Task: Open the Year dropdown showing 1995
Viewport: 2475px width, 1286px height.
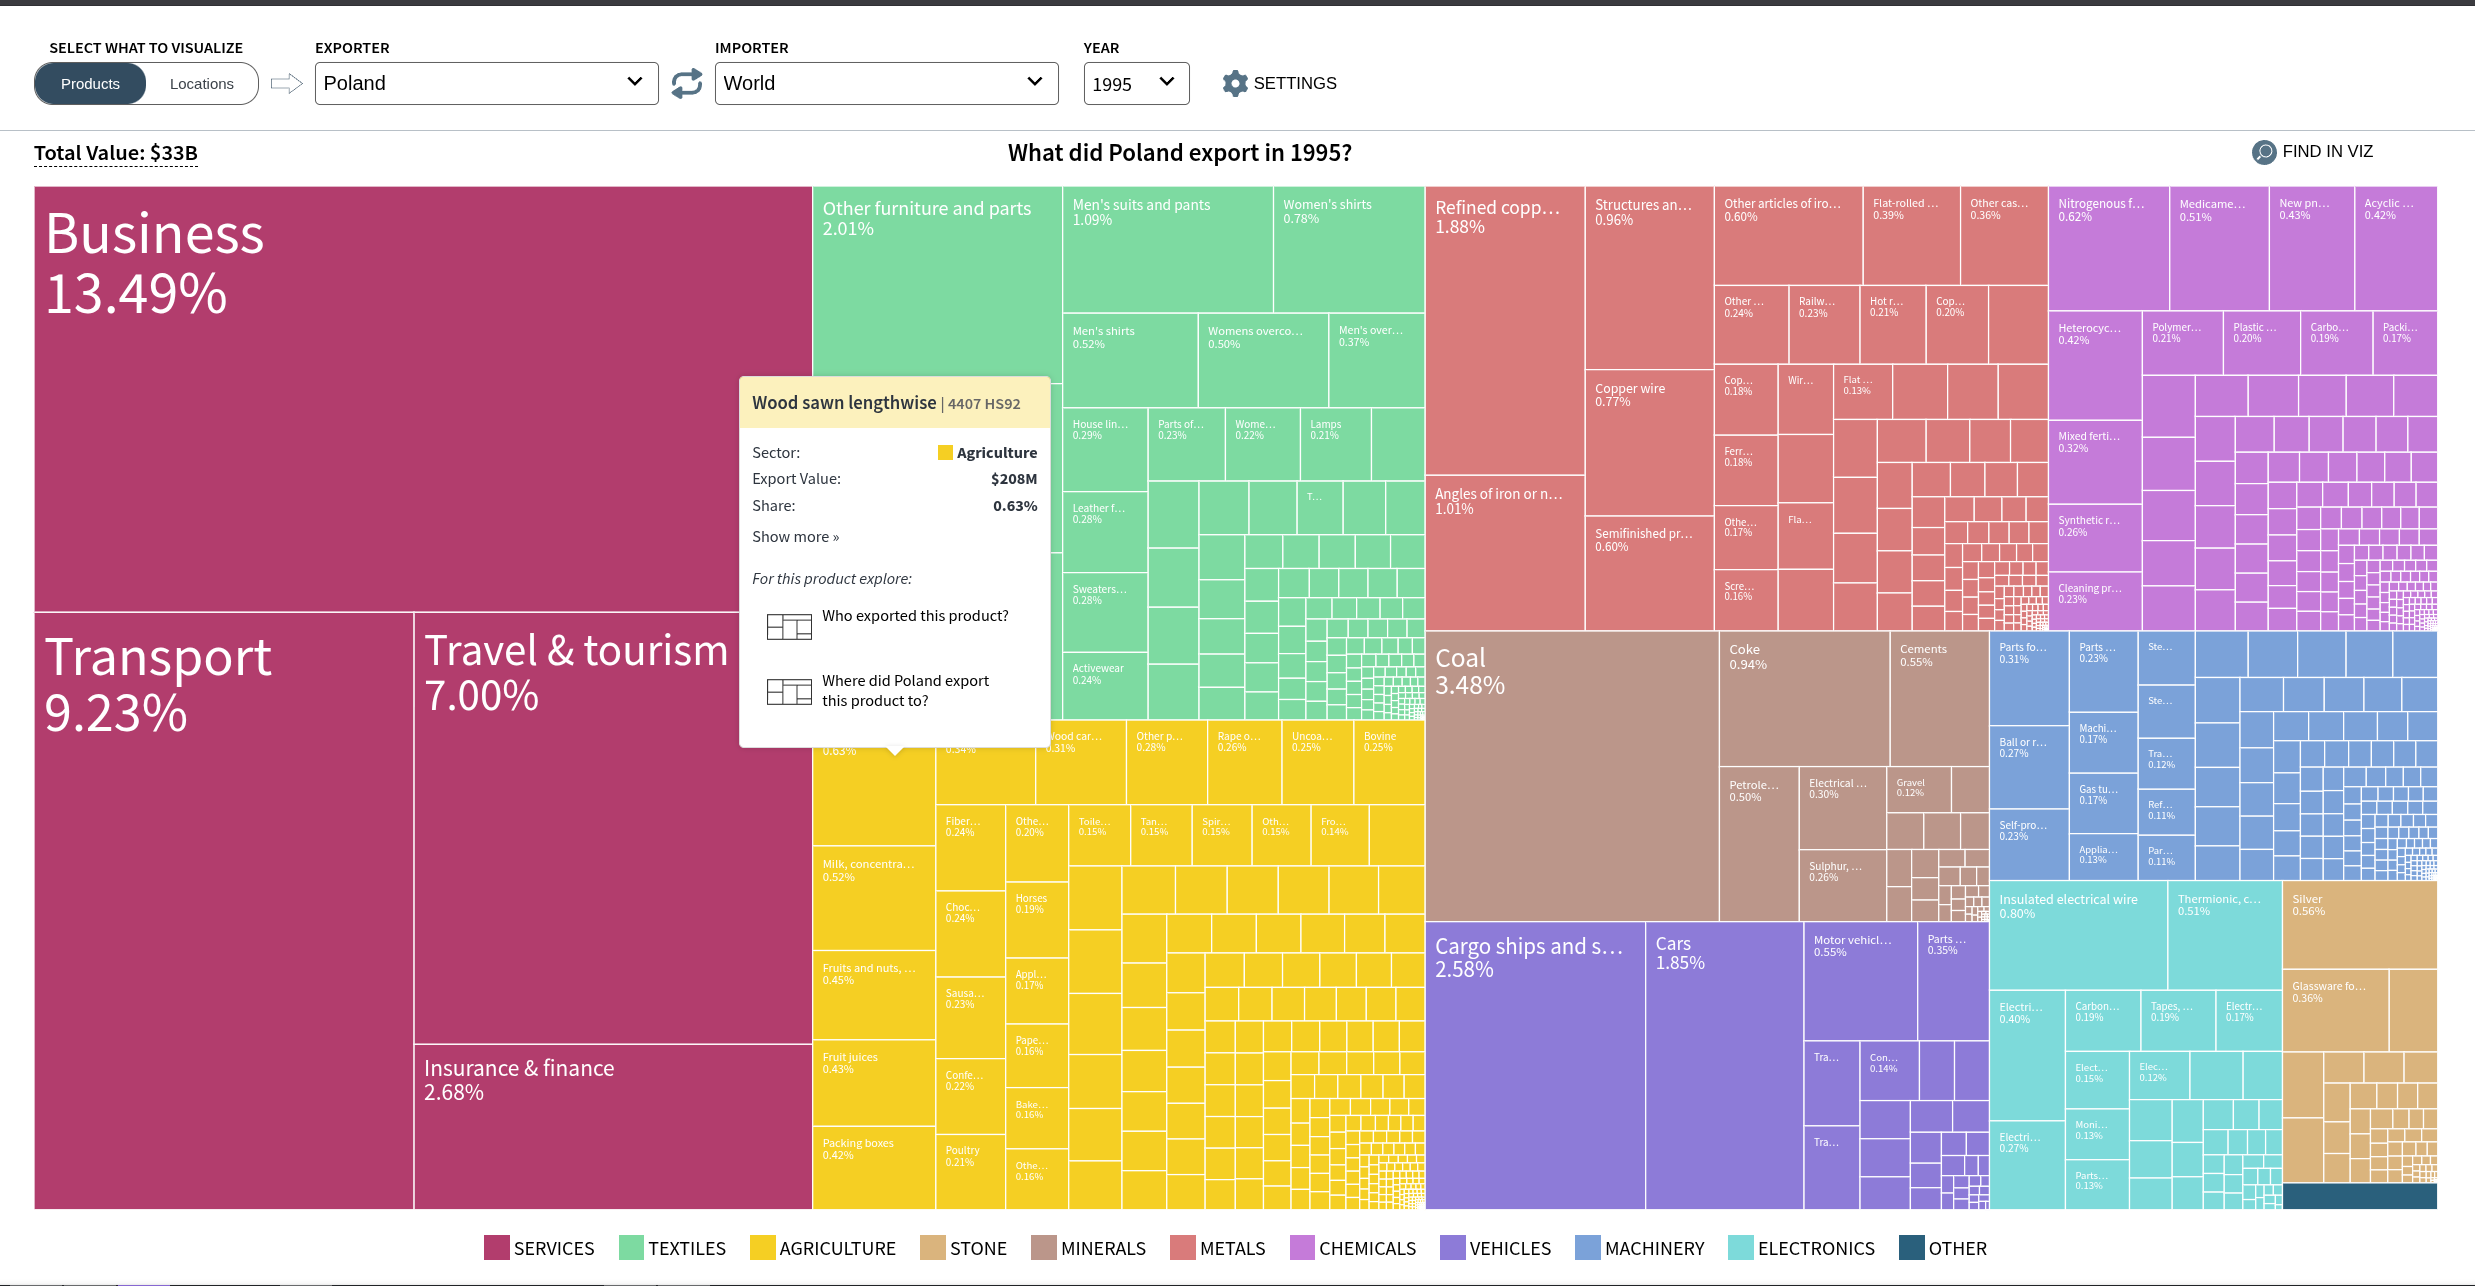Action: pyautogui.click(x=1136, y=83)
